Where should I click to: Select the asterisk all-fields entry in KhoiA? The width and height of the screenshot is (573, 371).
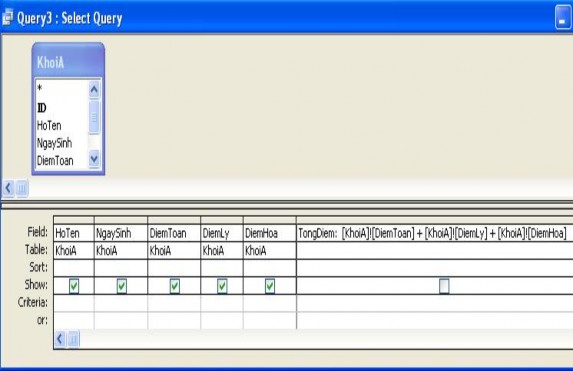(40, 88)
